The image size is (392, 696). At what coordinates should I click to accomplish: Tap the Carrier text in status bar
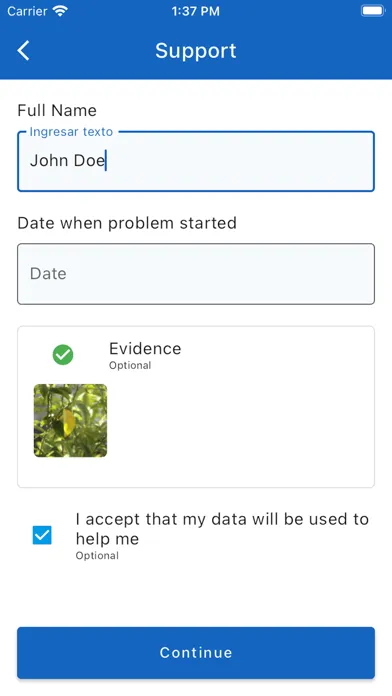pos(27,11)
